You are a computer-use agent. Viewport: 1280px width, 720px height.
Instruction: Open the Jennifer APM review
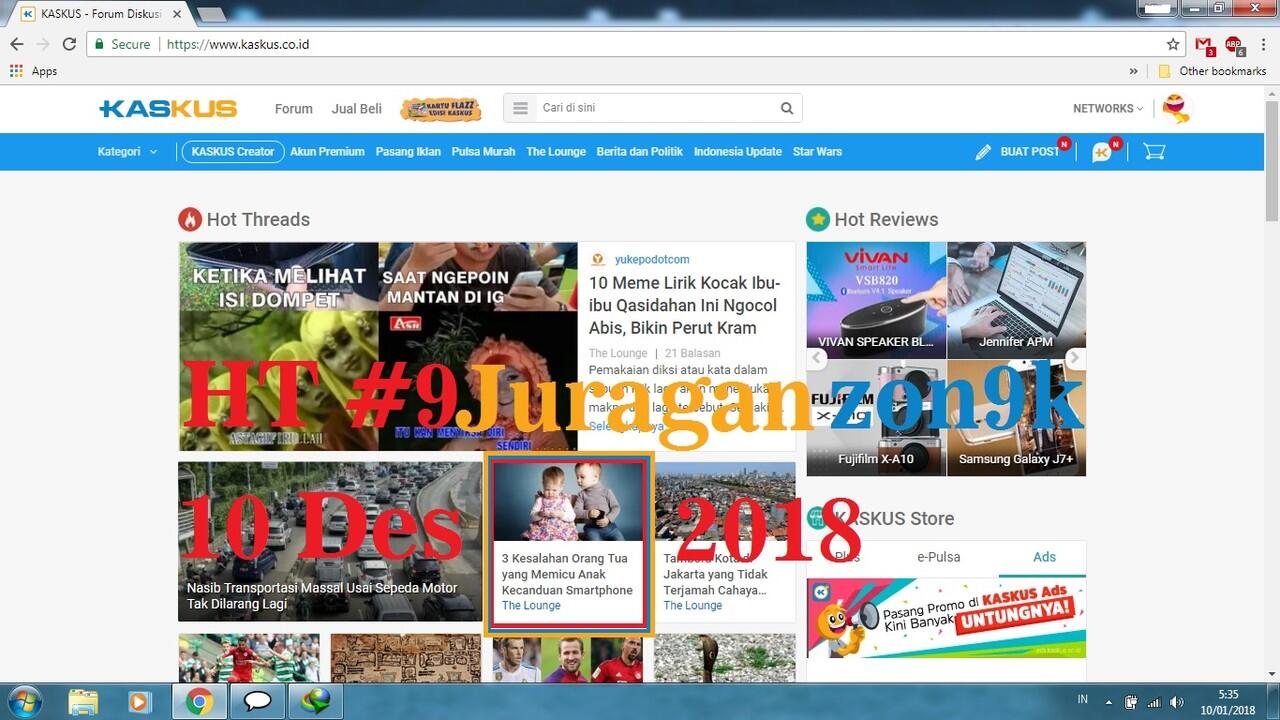point(1016,300)
